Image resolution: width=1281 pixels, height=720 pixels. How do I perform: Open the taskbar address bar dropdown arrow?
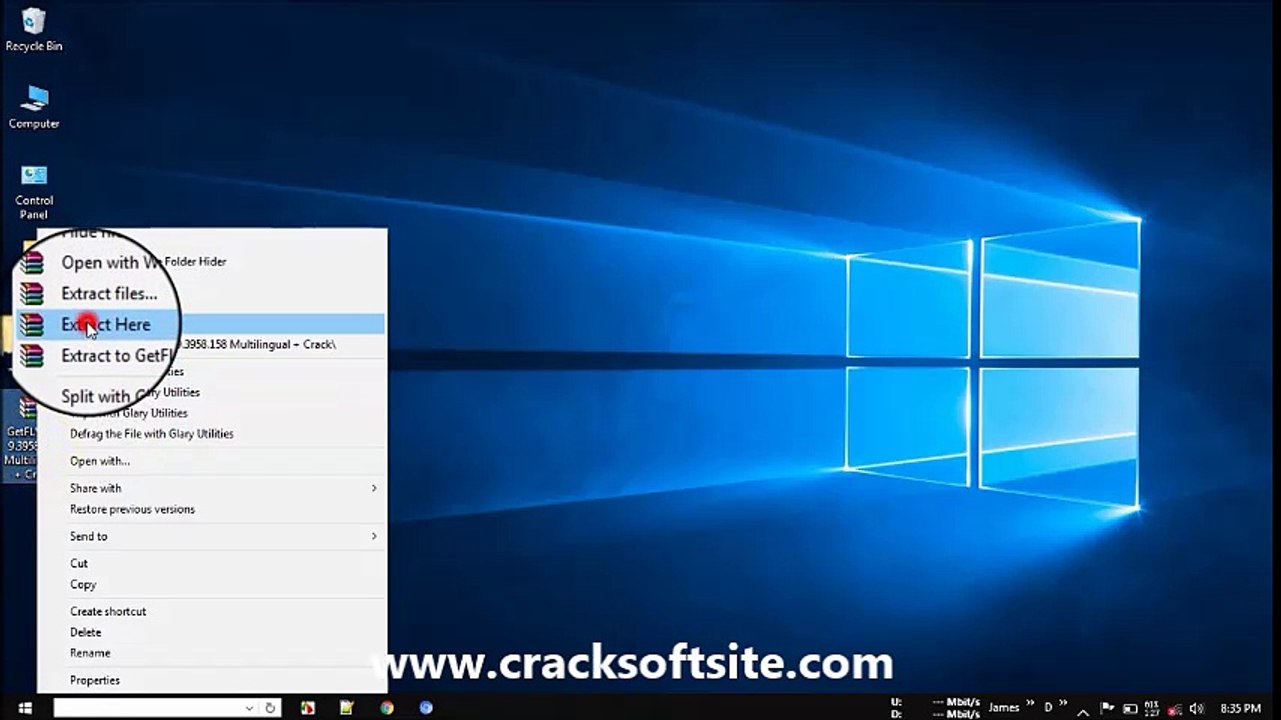coord(249,708)
